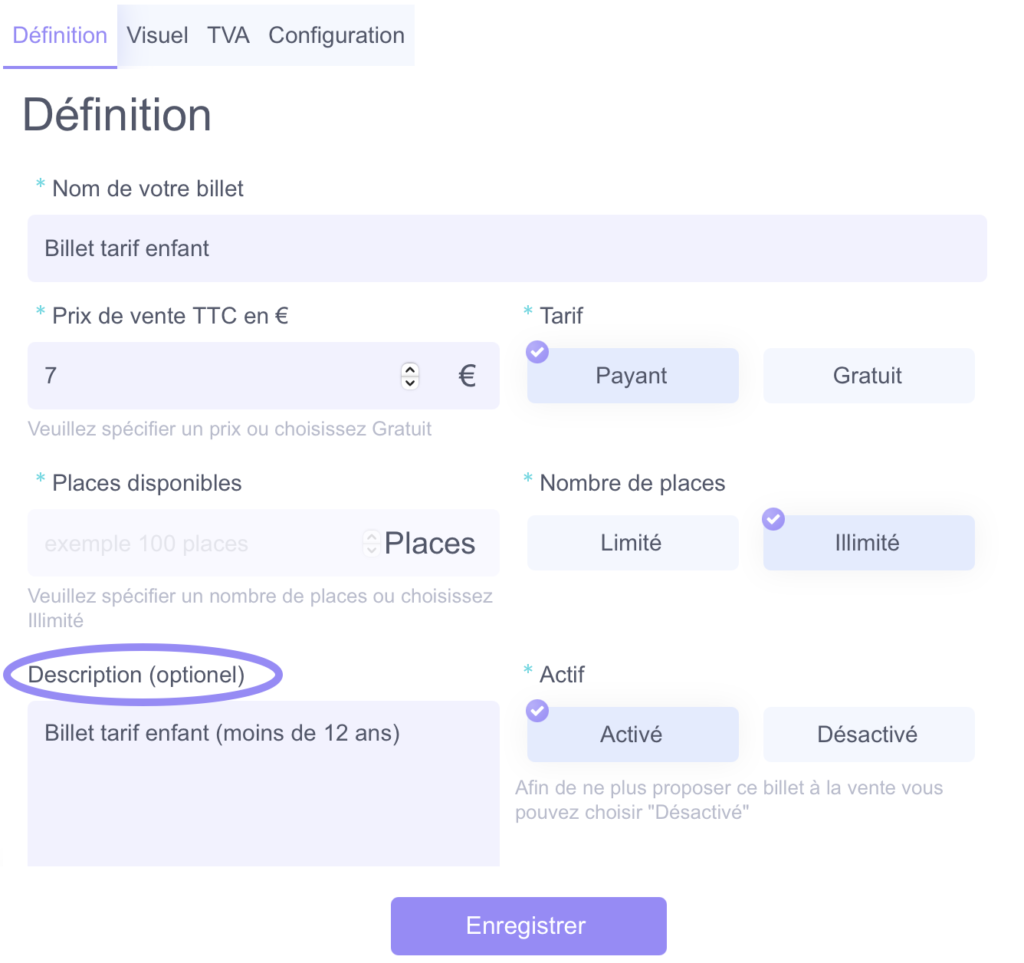Select the Définition tab

click(60, 35)
